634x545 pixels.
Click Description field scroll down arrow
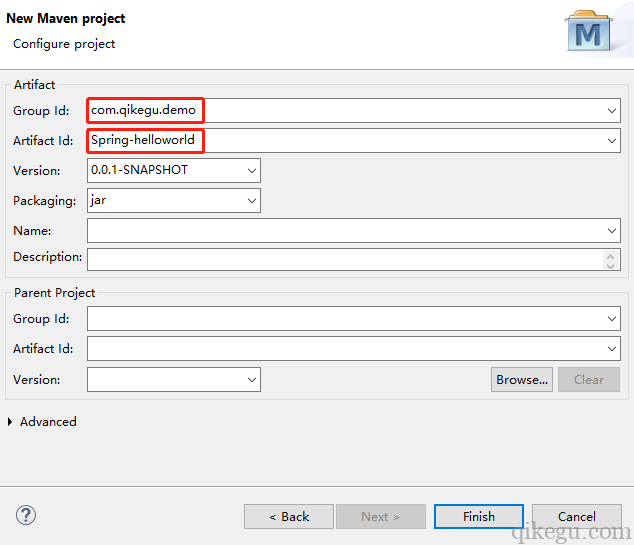click(611, 265)
